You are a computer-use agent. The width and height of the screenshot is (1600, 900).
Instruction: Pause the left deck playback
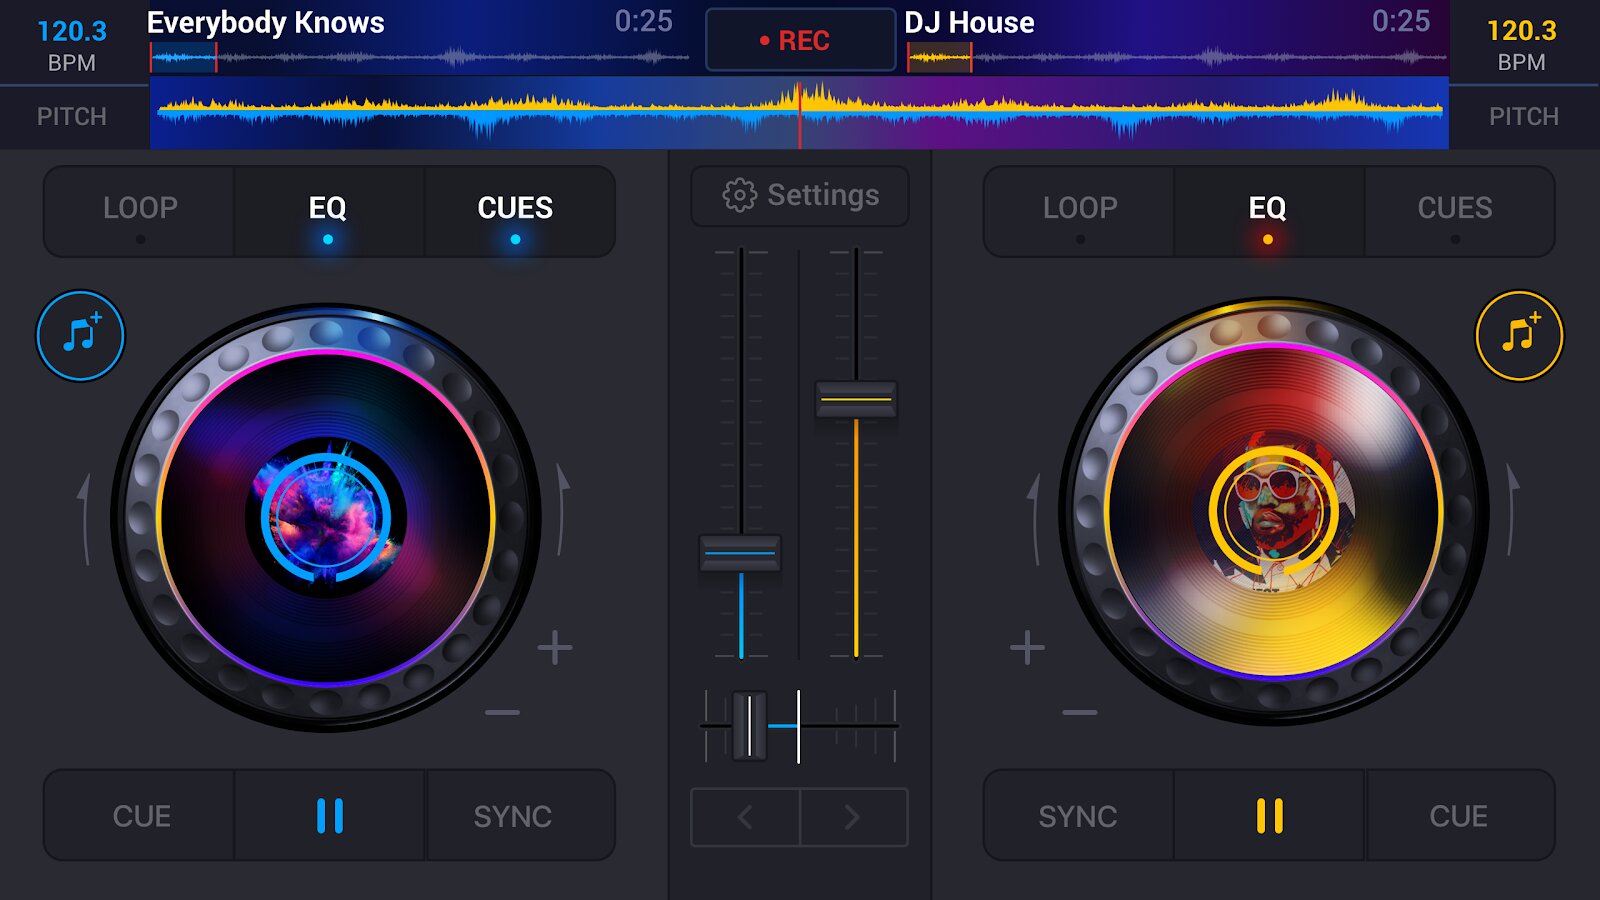point(330,815)
